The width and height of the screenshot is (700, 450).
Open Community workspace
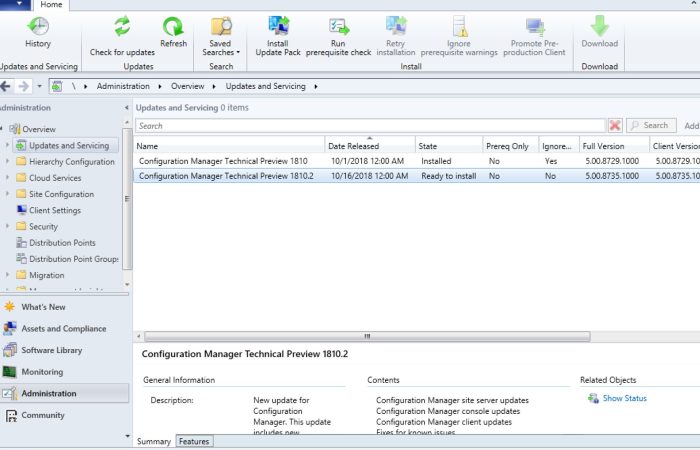(43, 415)
